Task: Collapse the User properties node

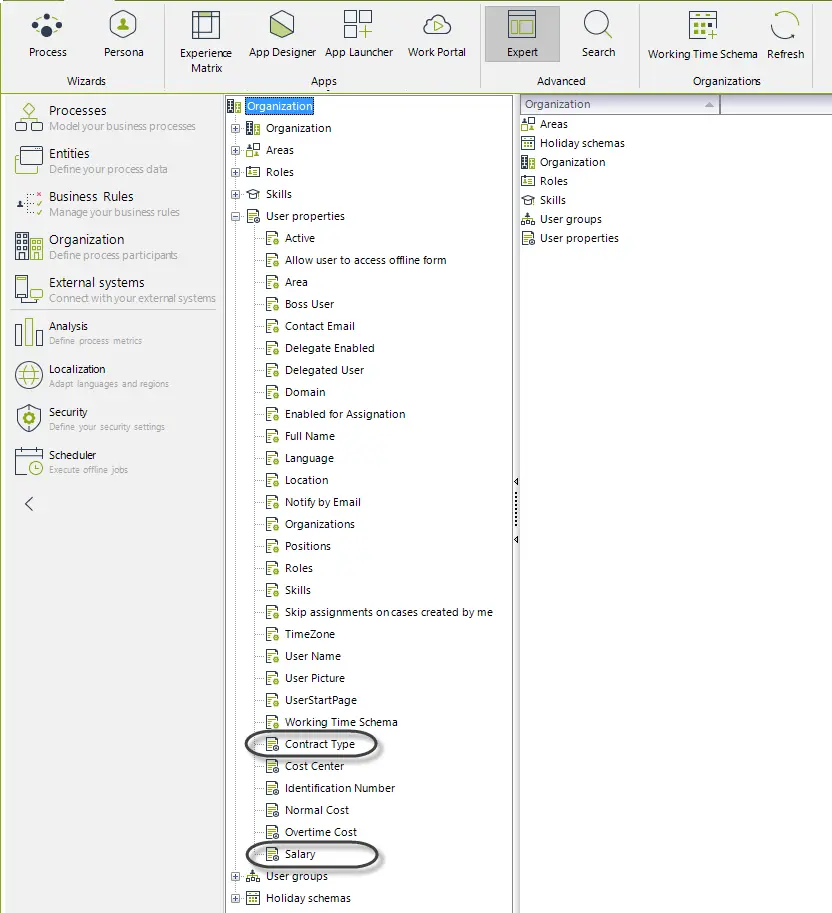Action: (x=235, y=217)
